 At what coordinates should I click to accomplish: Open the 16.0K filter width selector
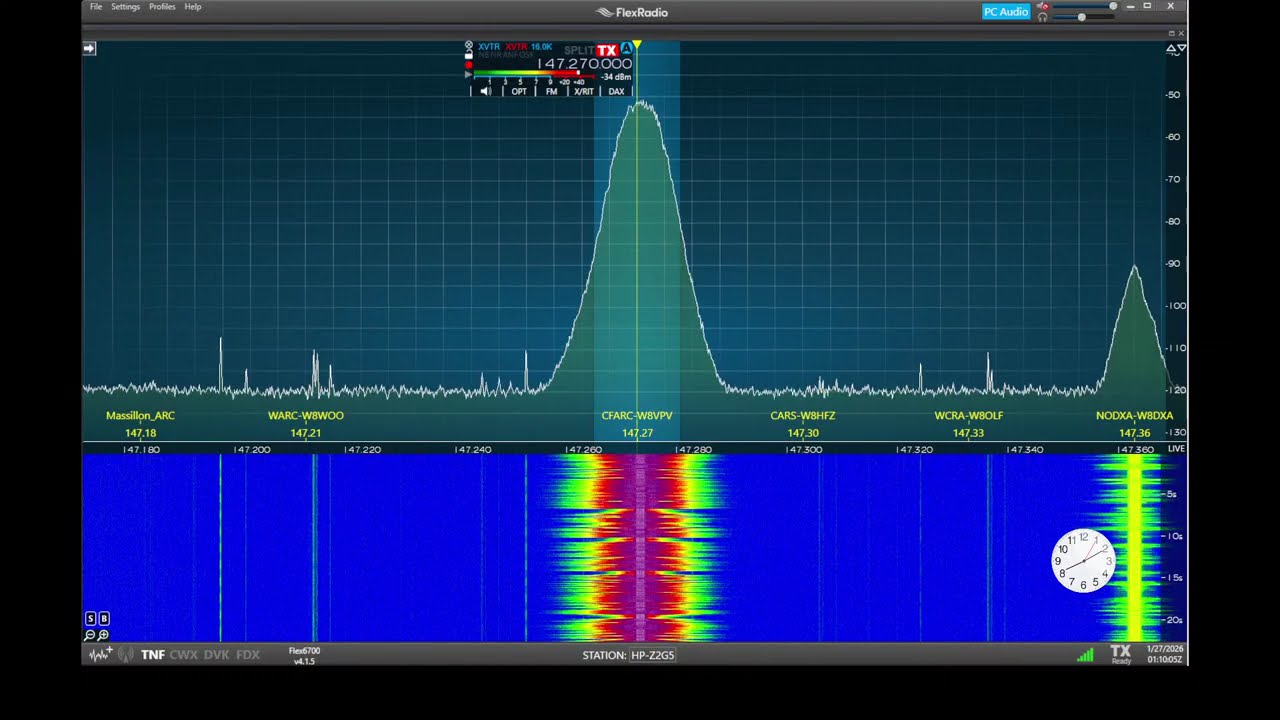[x=541, y=47]
